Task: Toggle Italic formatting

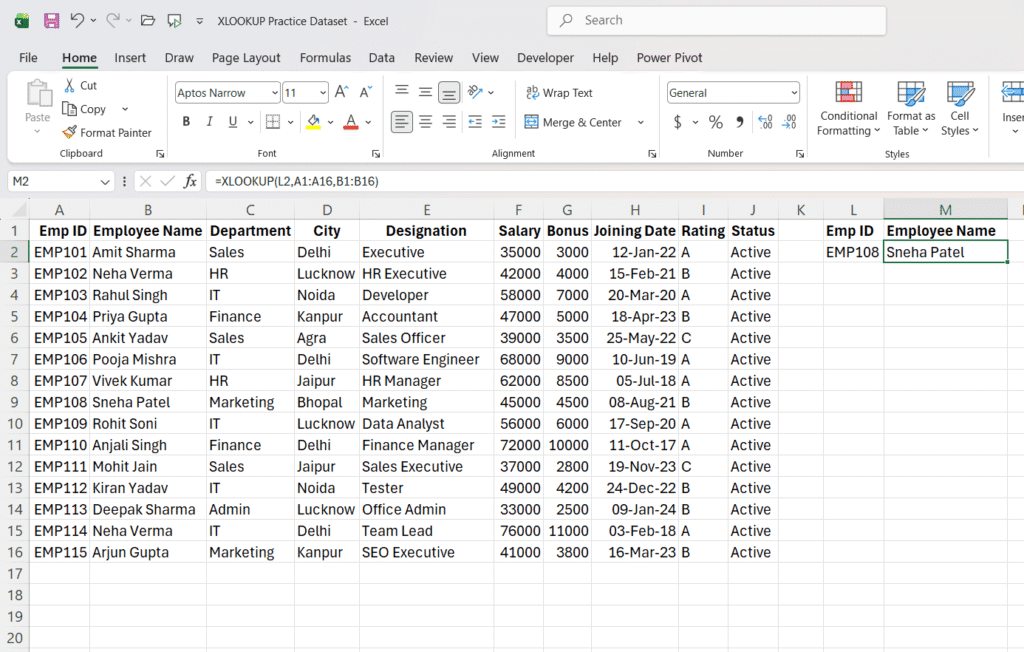Action: pos(210,122)
